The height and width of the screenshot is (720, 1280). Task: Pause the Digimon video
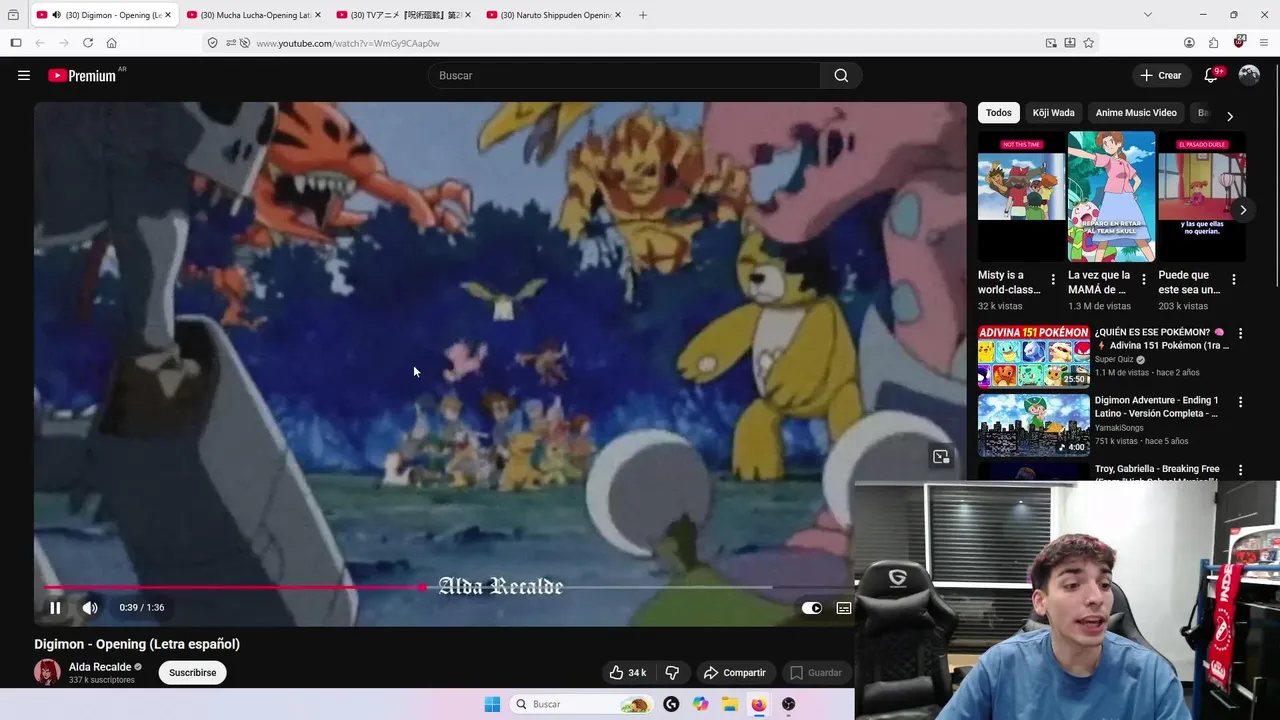coord(55,607)
